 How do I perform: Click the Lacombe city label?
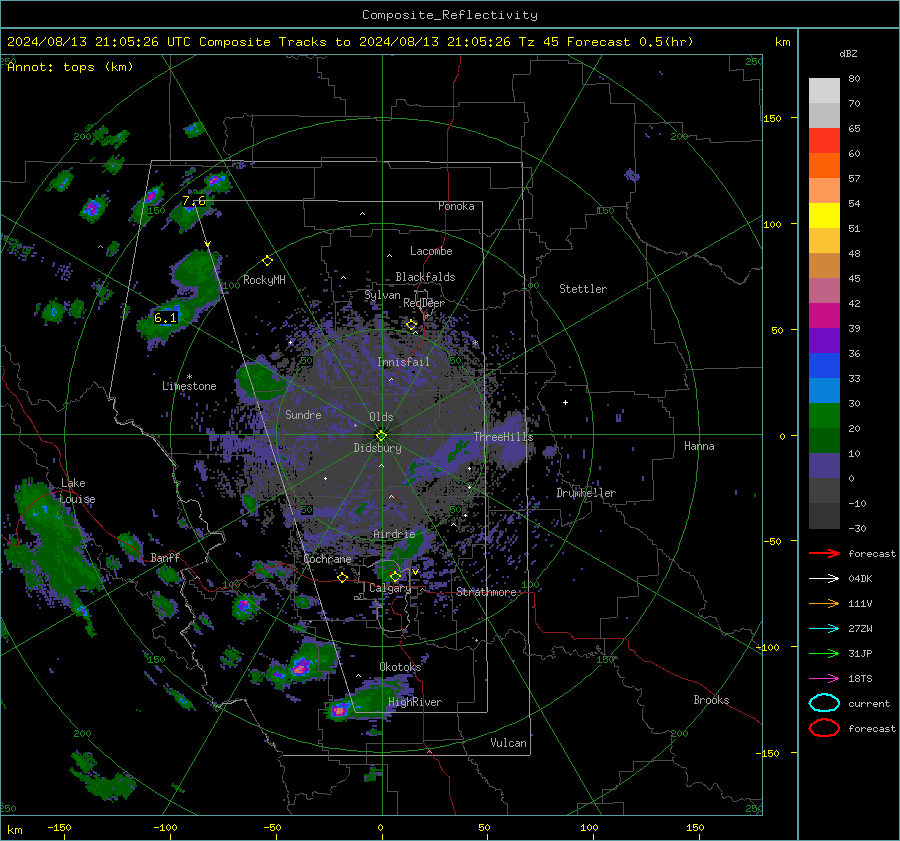tap(431, 251)
